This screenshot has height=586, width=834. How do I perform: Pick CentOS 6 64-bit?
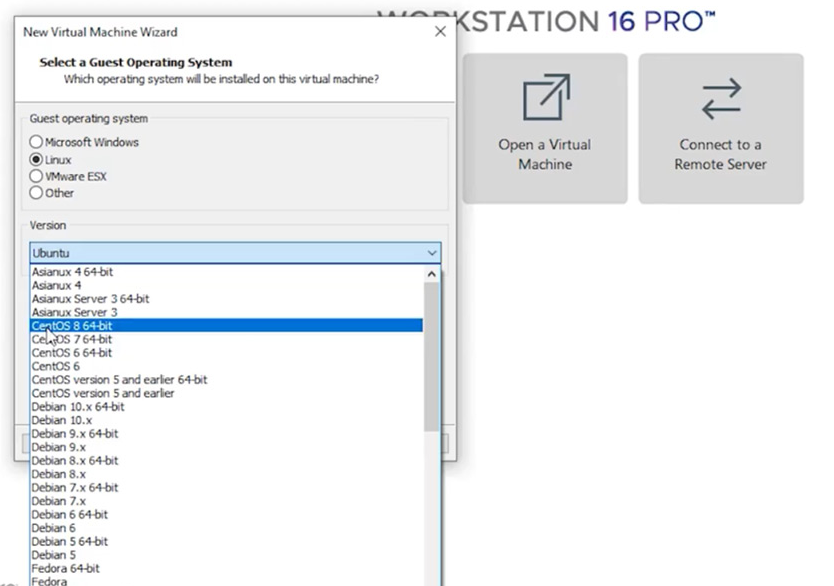pos(227,353)
